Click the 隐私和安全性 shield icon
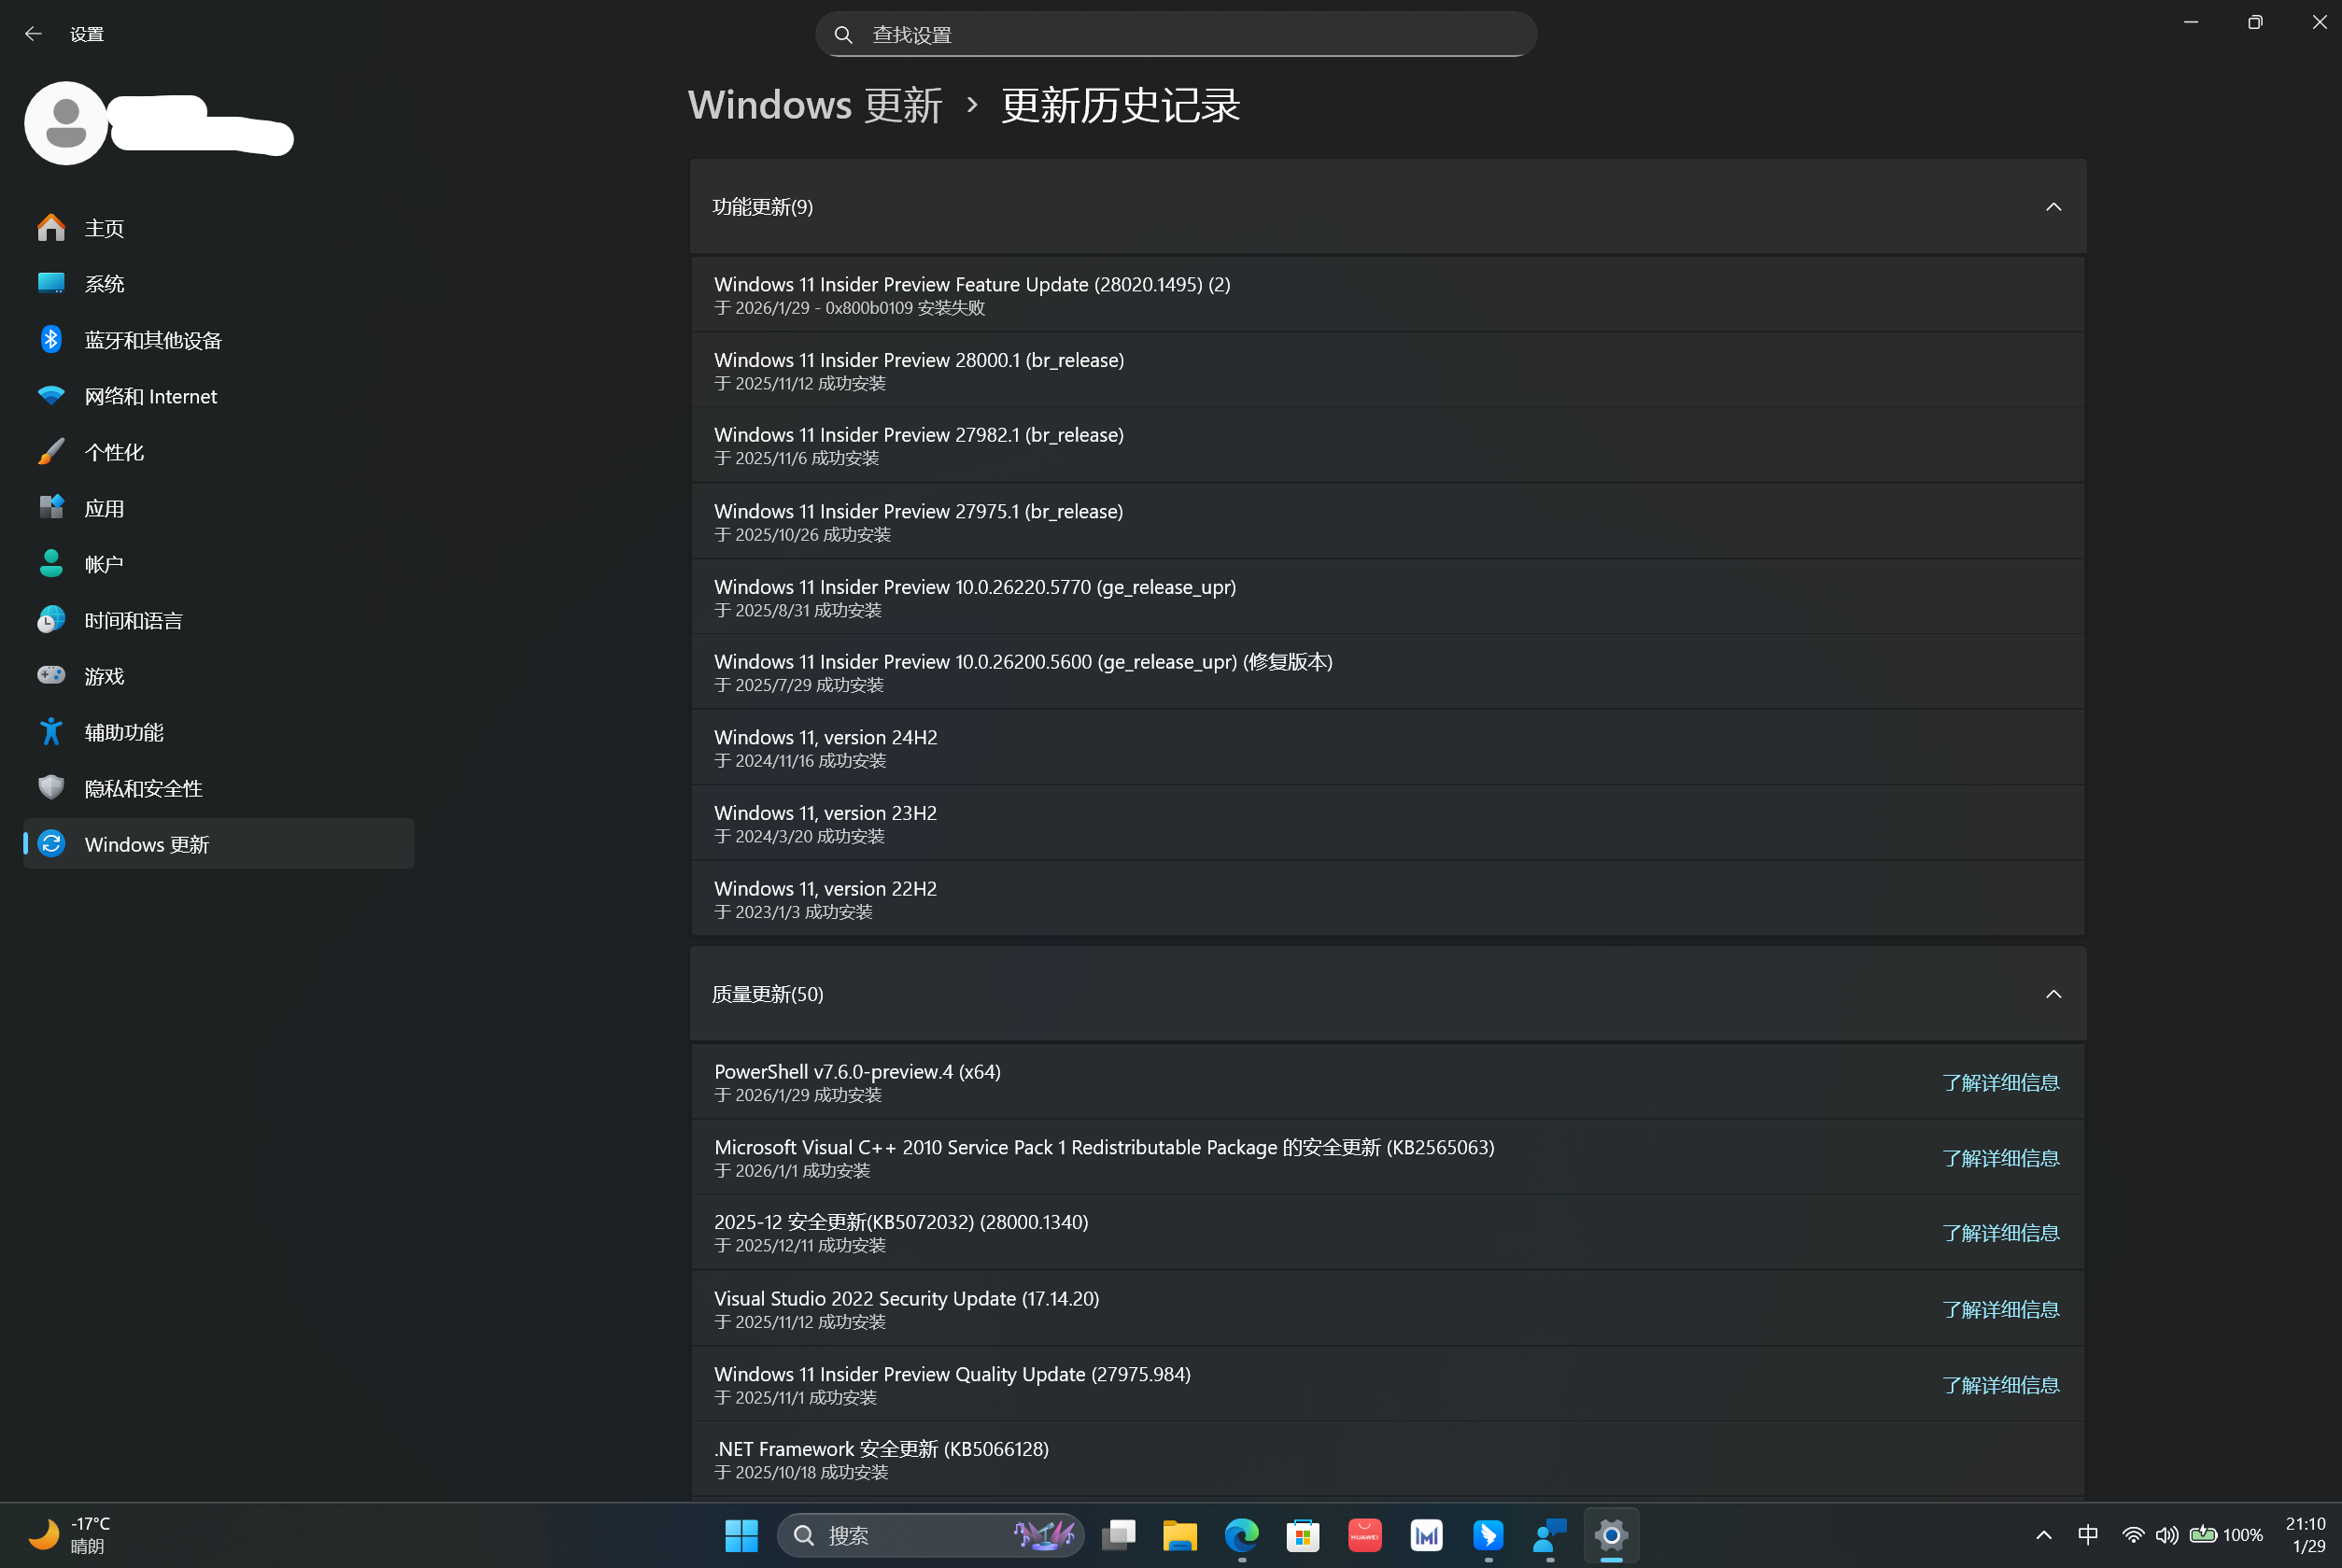Image resolution: width=2342 pixels, height=1568 pixels. (51, 788)
